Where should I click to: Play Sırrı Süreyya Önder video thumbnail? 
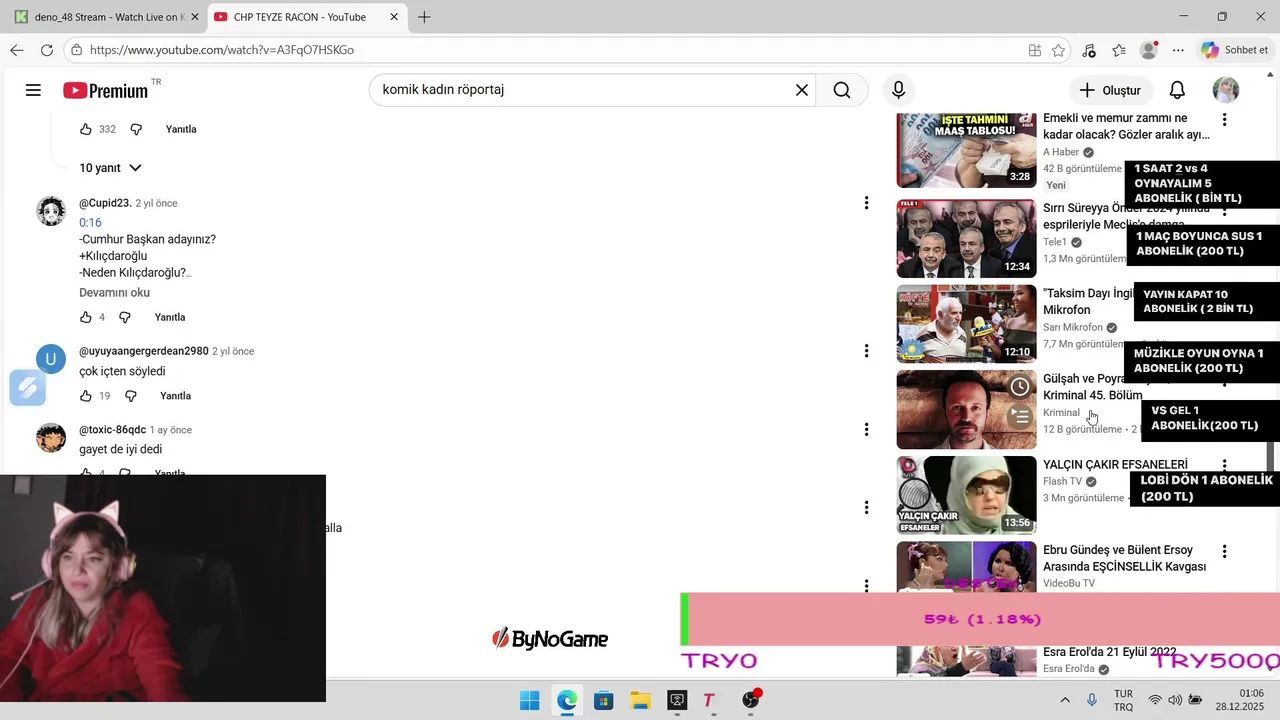[966, 238]
